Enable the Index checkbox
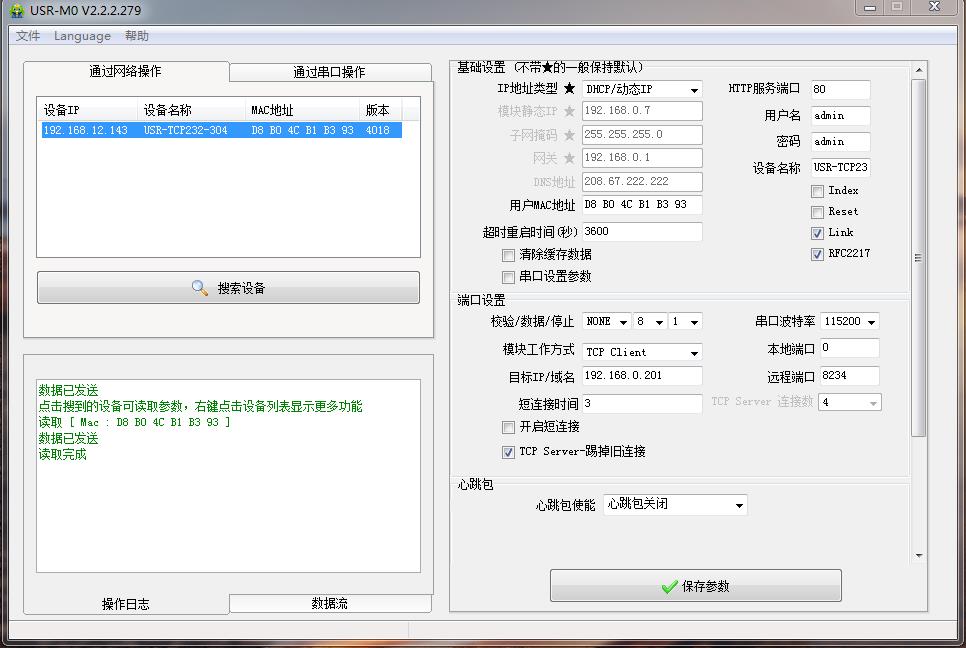 coord(818,191)
